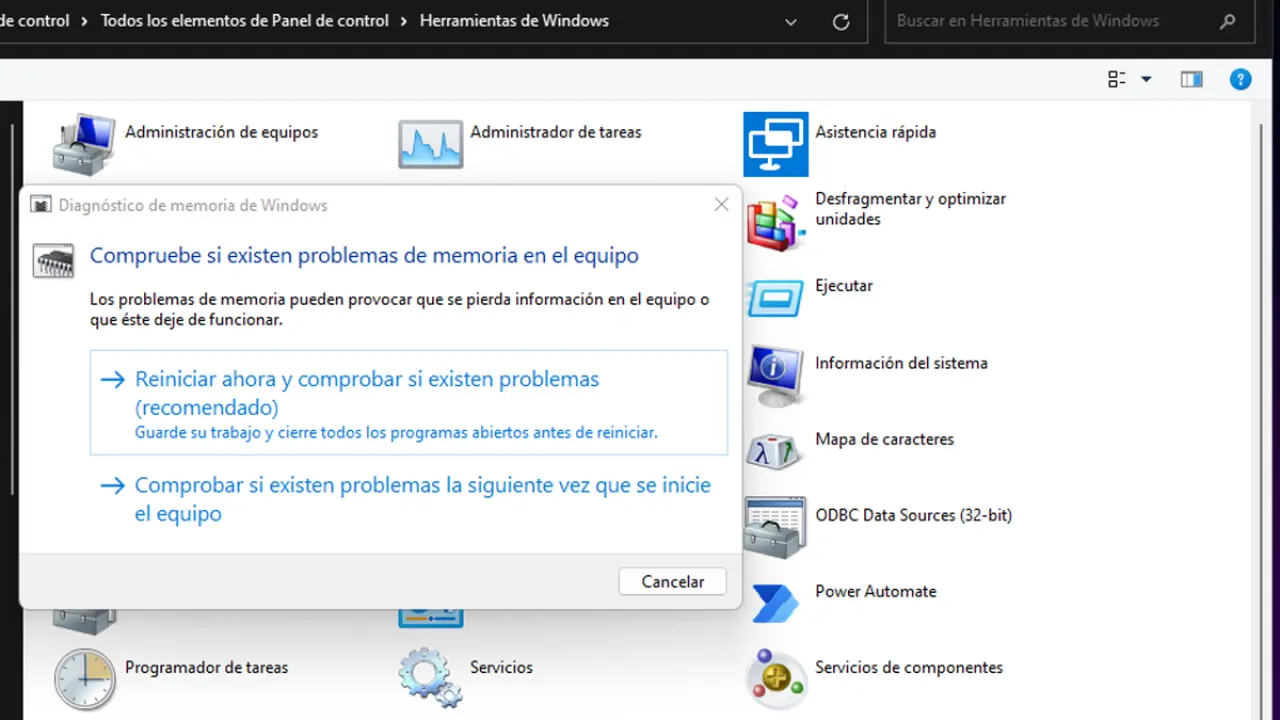The height and width of the screenshot is (720, 1280).
Task: Open ODBC Data Sources (32-bit) icon
Action: point(775,526)
